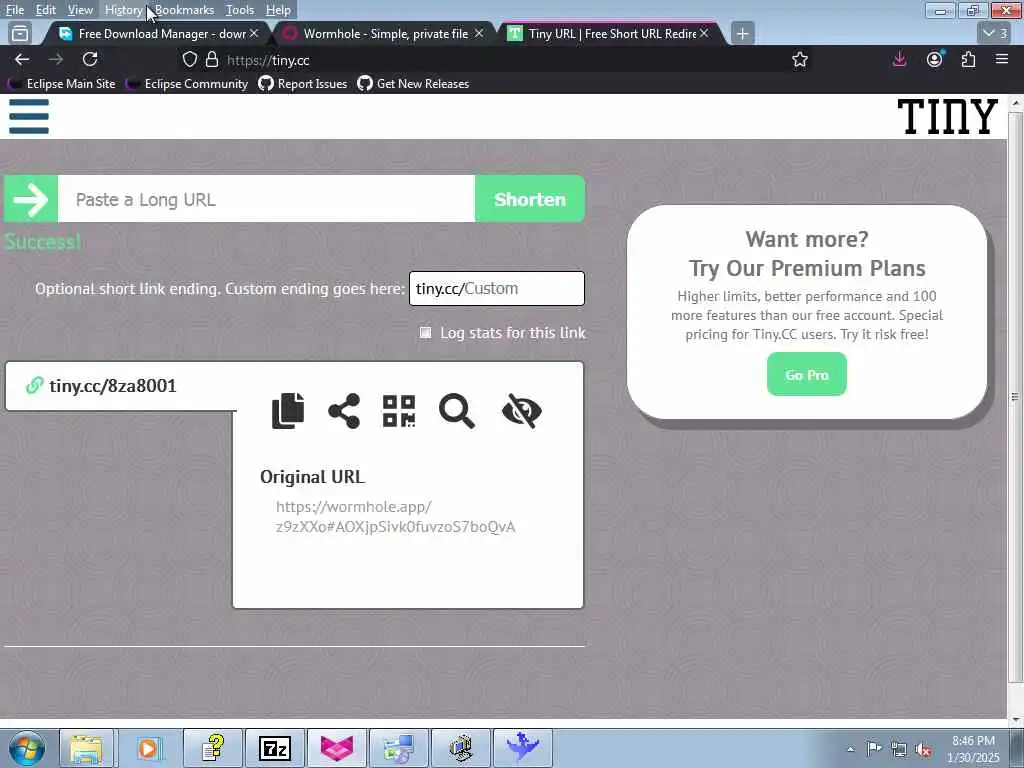The height and width of the screenshot is (768, 1024).
Task: Click the TINY logo
Action: tap(947, 117)
